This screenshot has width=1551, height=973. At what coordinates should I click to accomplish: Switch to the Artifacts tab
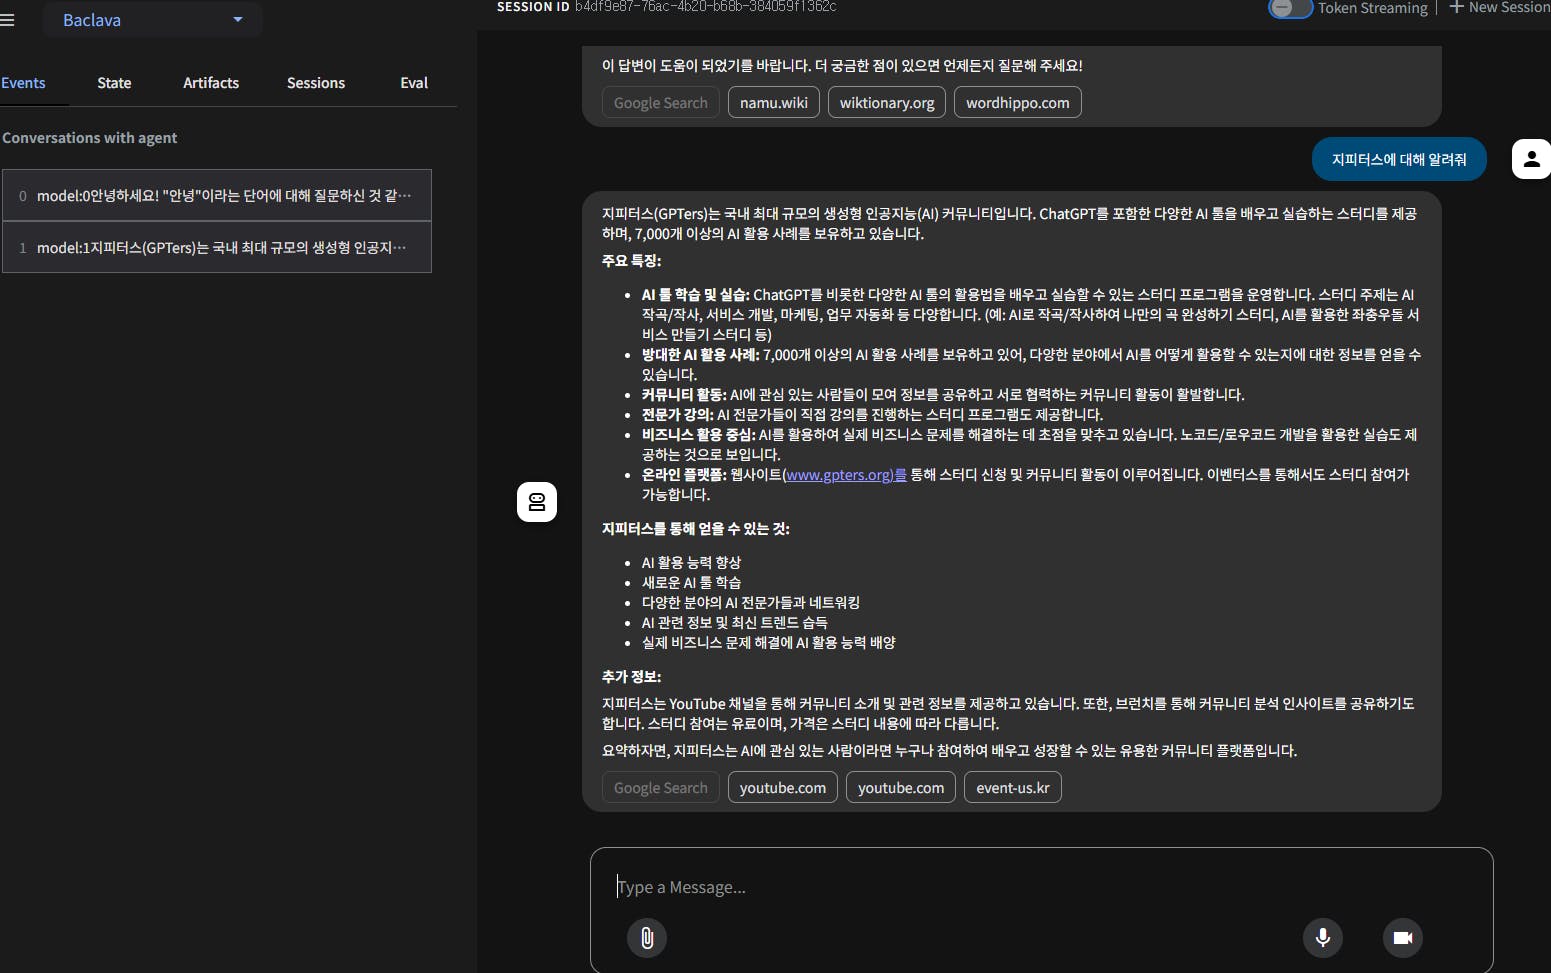click(211, 83)
